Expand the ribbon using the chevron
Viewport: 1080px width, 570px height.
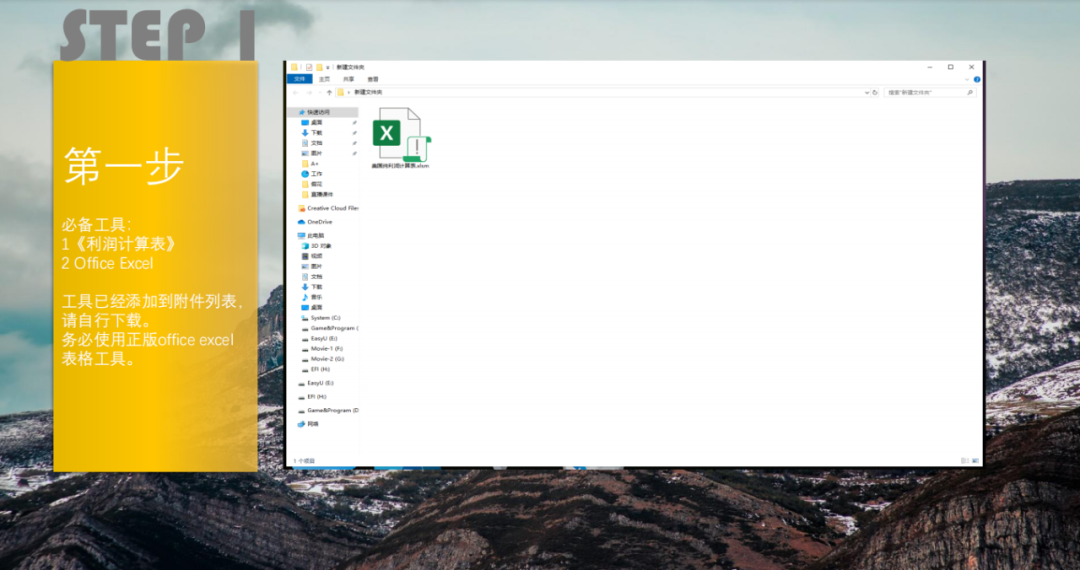point(968,79)
